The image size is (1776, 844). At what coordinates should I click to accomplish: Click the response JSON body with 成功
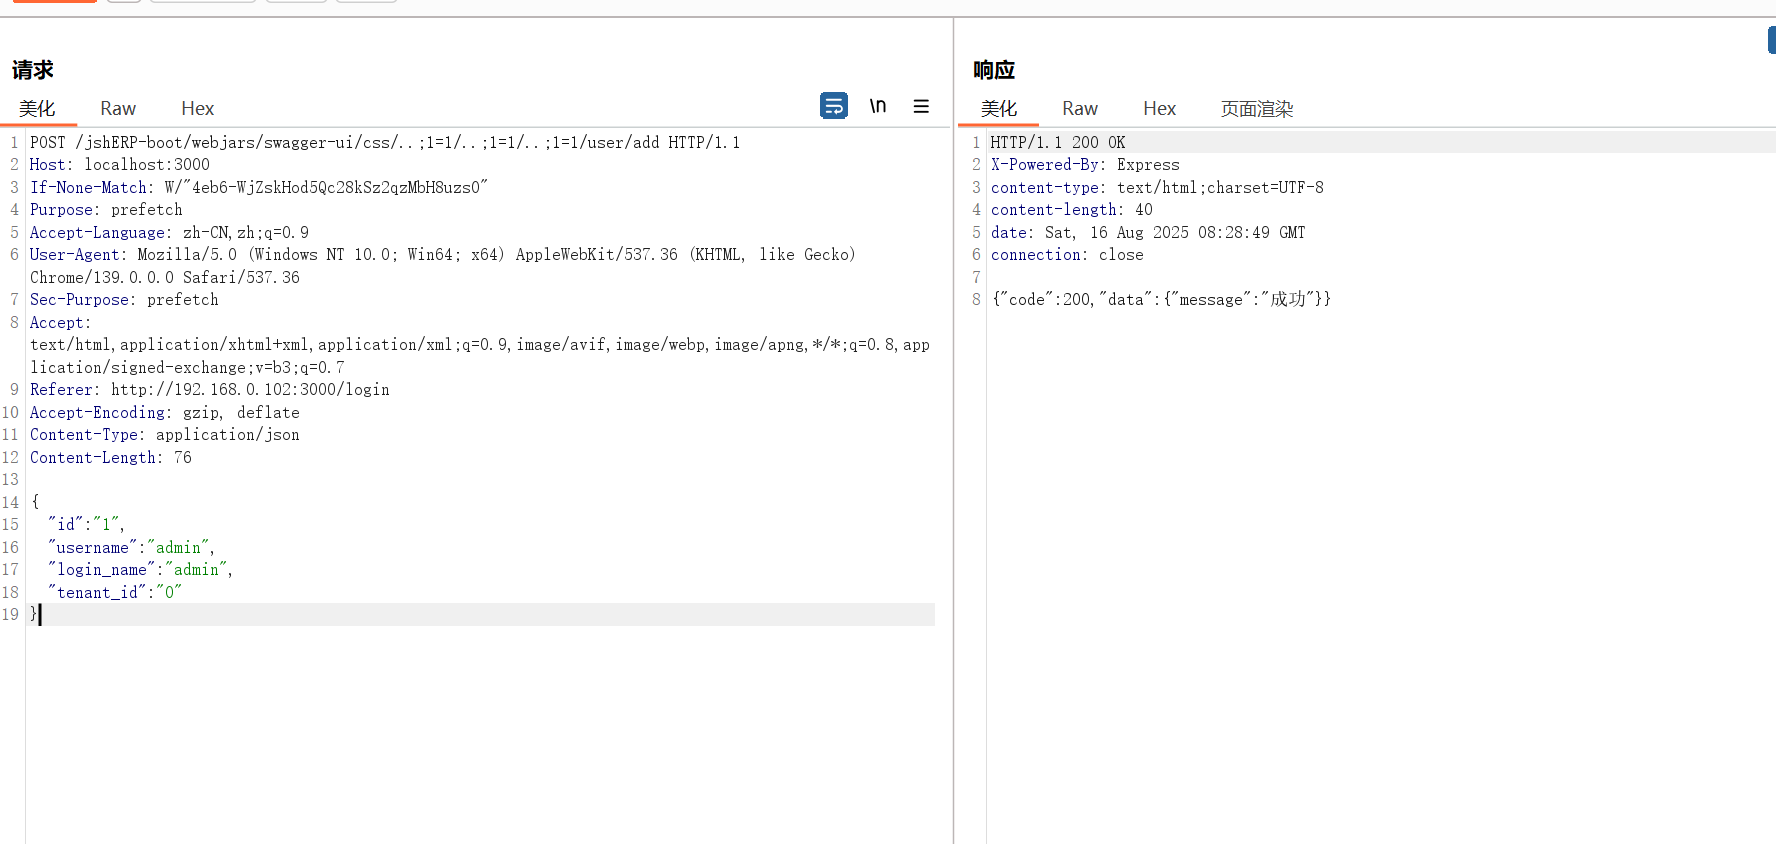click(x=1160, y=299)
